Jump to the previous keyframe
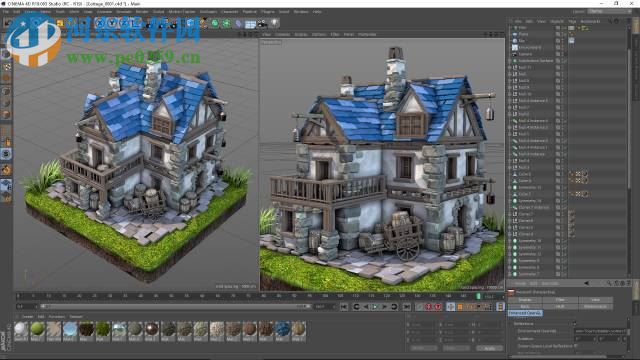The image size is (640, 360). click(356, 307)
